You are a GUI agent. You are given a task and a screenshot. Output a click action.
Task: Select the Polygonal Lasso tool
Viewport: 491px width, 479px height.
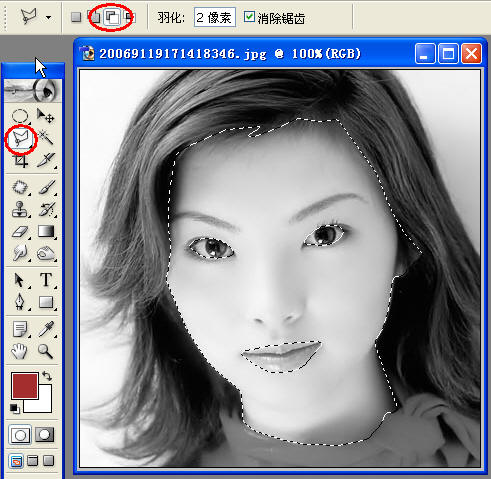[21, 139]
